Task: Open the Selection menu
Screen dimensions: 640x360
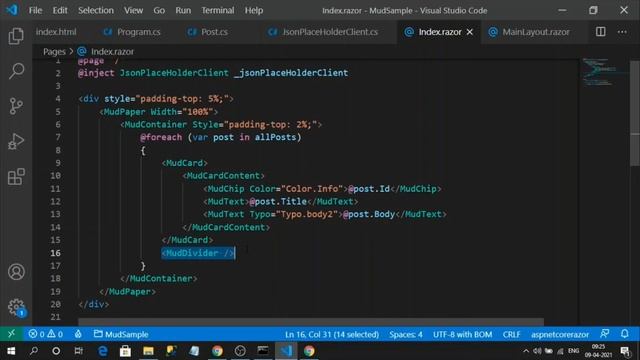Action: coord(96,10)
